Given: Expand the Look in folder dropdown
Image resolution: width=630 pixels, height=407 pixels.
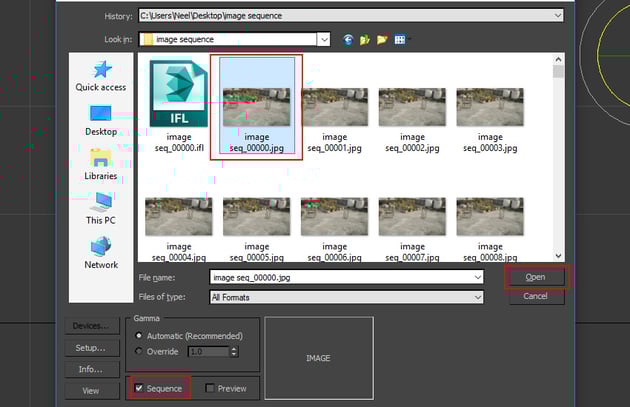Looking at the screenshot, I should 324,39.
